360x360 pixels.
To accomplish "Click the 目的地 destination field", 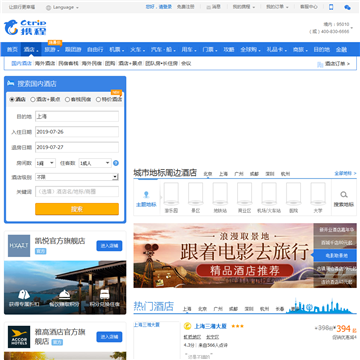I will coord(77,116).
